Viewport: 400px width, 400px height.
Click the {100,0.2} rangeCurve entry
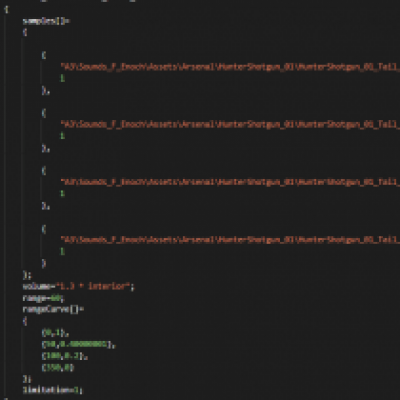tap(65, 356)
